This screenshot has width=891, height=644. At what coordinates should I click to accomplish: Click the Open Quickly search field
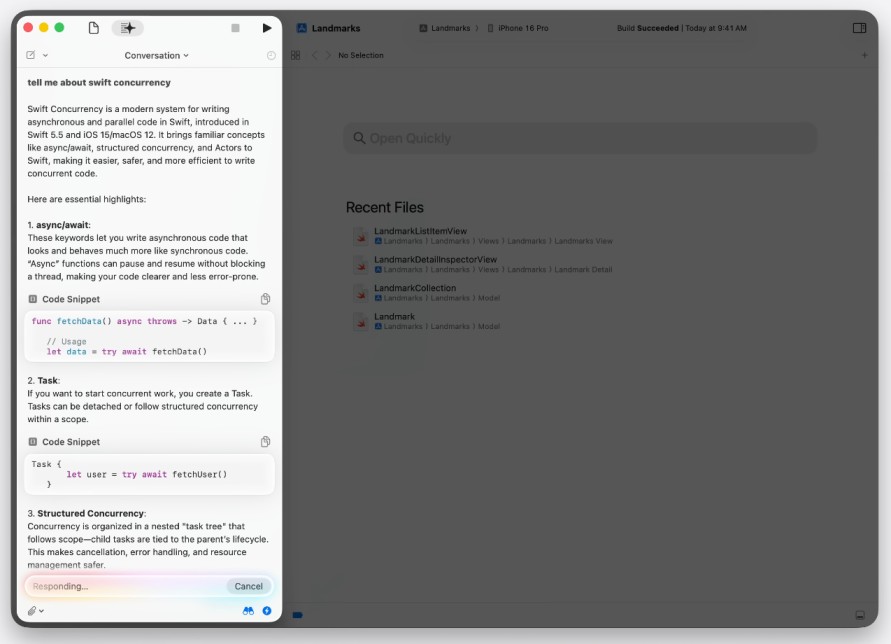[x=580, y=138]
